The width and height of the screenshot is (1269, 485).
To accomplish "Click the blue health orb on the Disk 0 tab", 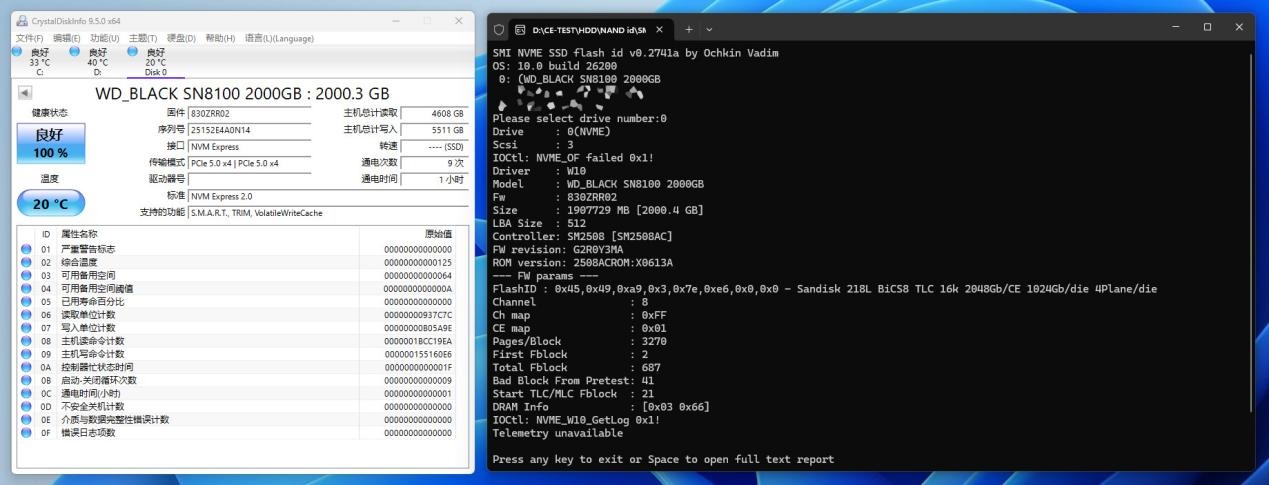I will tap(132, 51).
